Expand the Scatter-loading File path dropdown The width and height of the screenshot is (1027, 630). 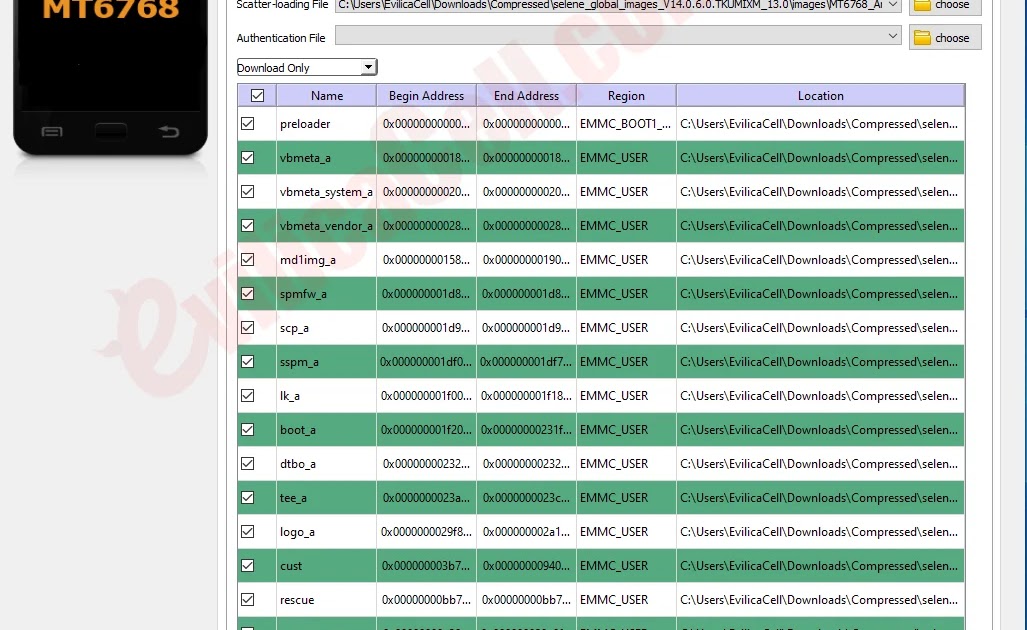pos(893,5)
